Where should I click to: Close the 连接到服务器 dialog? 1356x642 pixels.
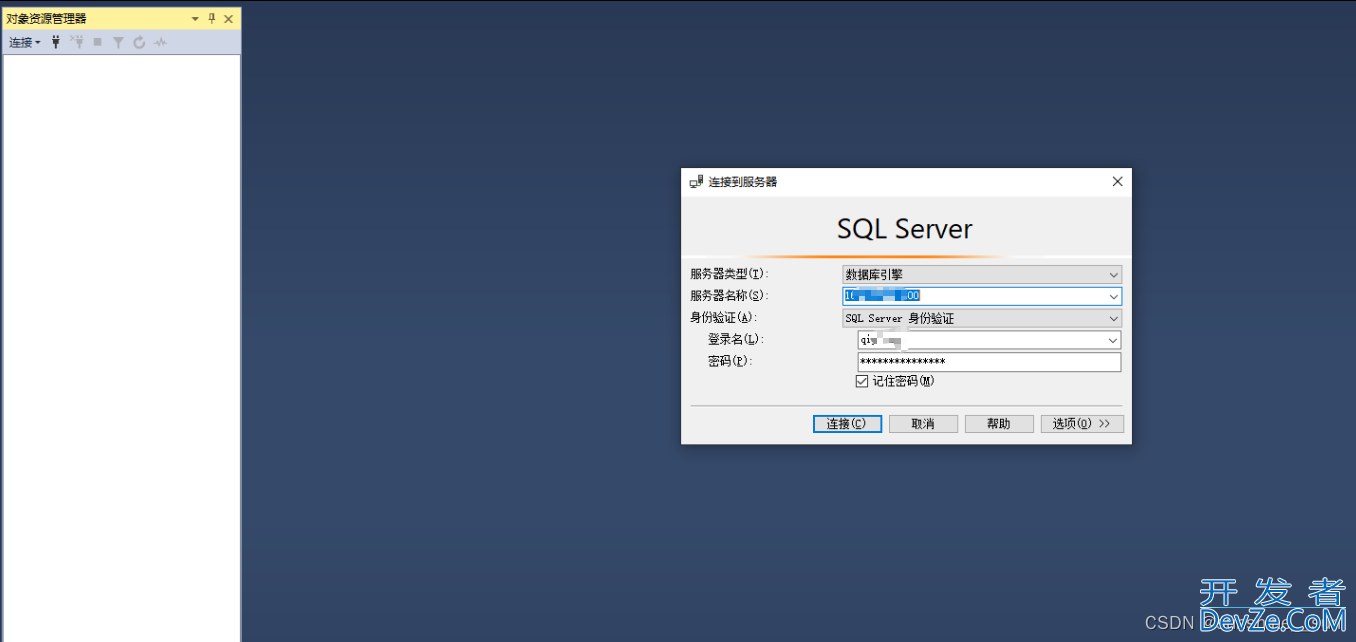click(1117, 182)
